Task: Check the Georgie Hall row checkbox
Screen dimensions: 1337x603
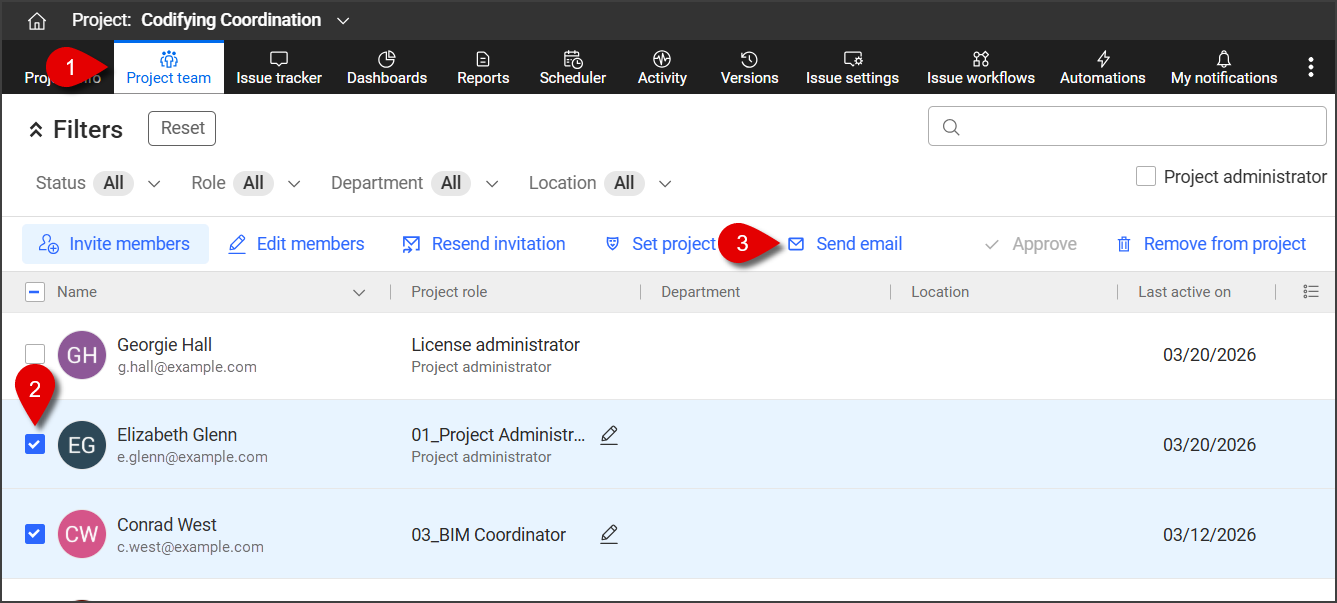Action: click(35, 354)
